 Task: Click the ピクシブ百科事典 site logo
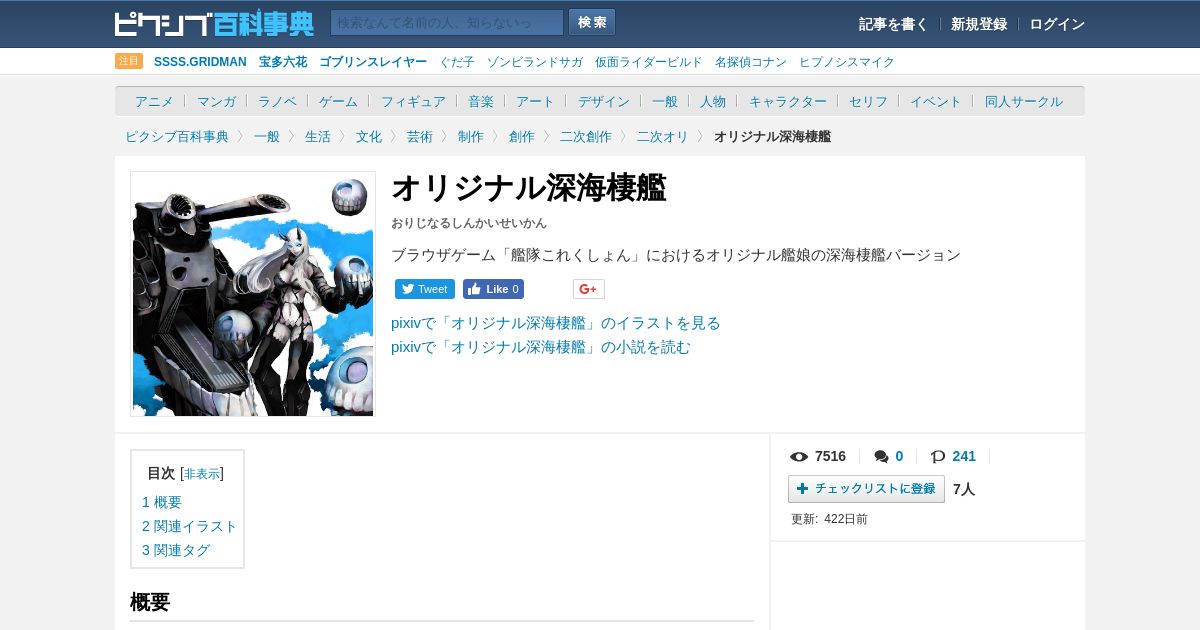tap(214, 23)
